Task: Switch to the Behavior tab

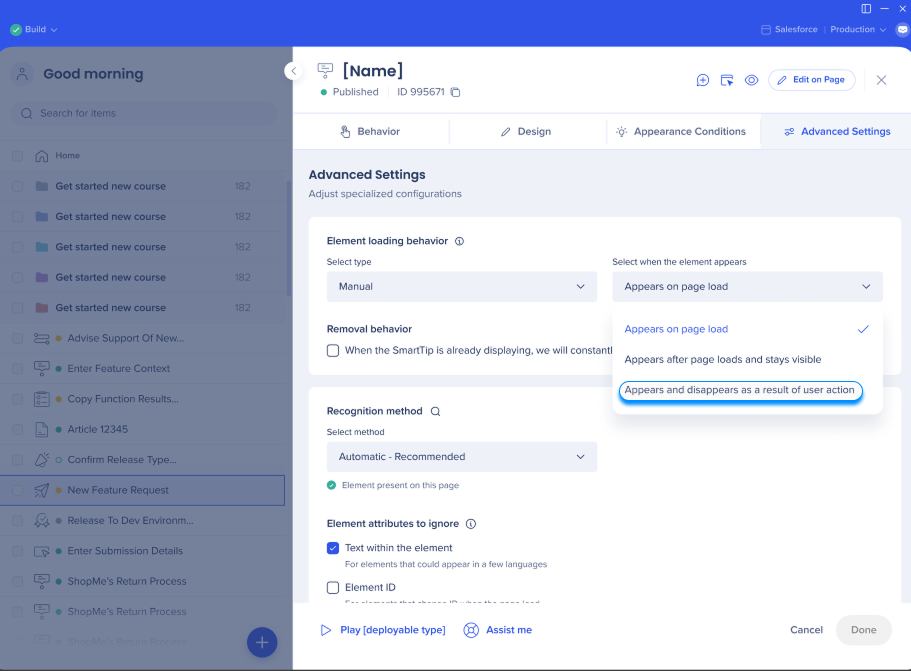Action: point(371,131)
